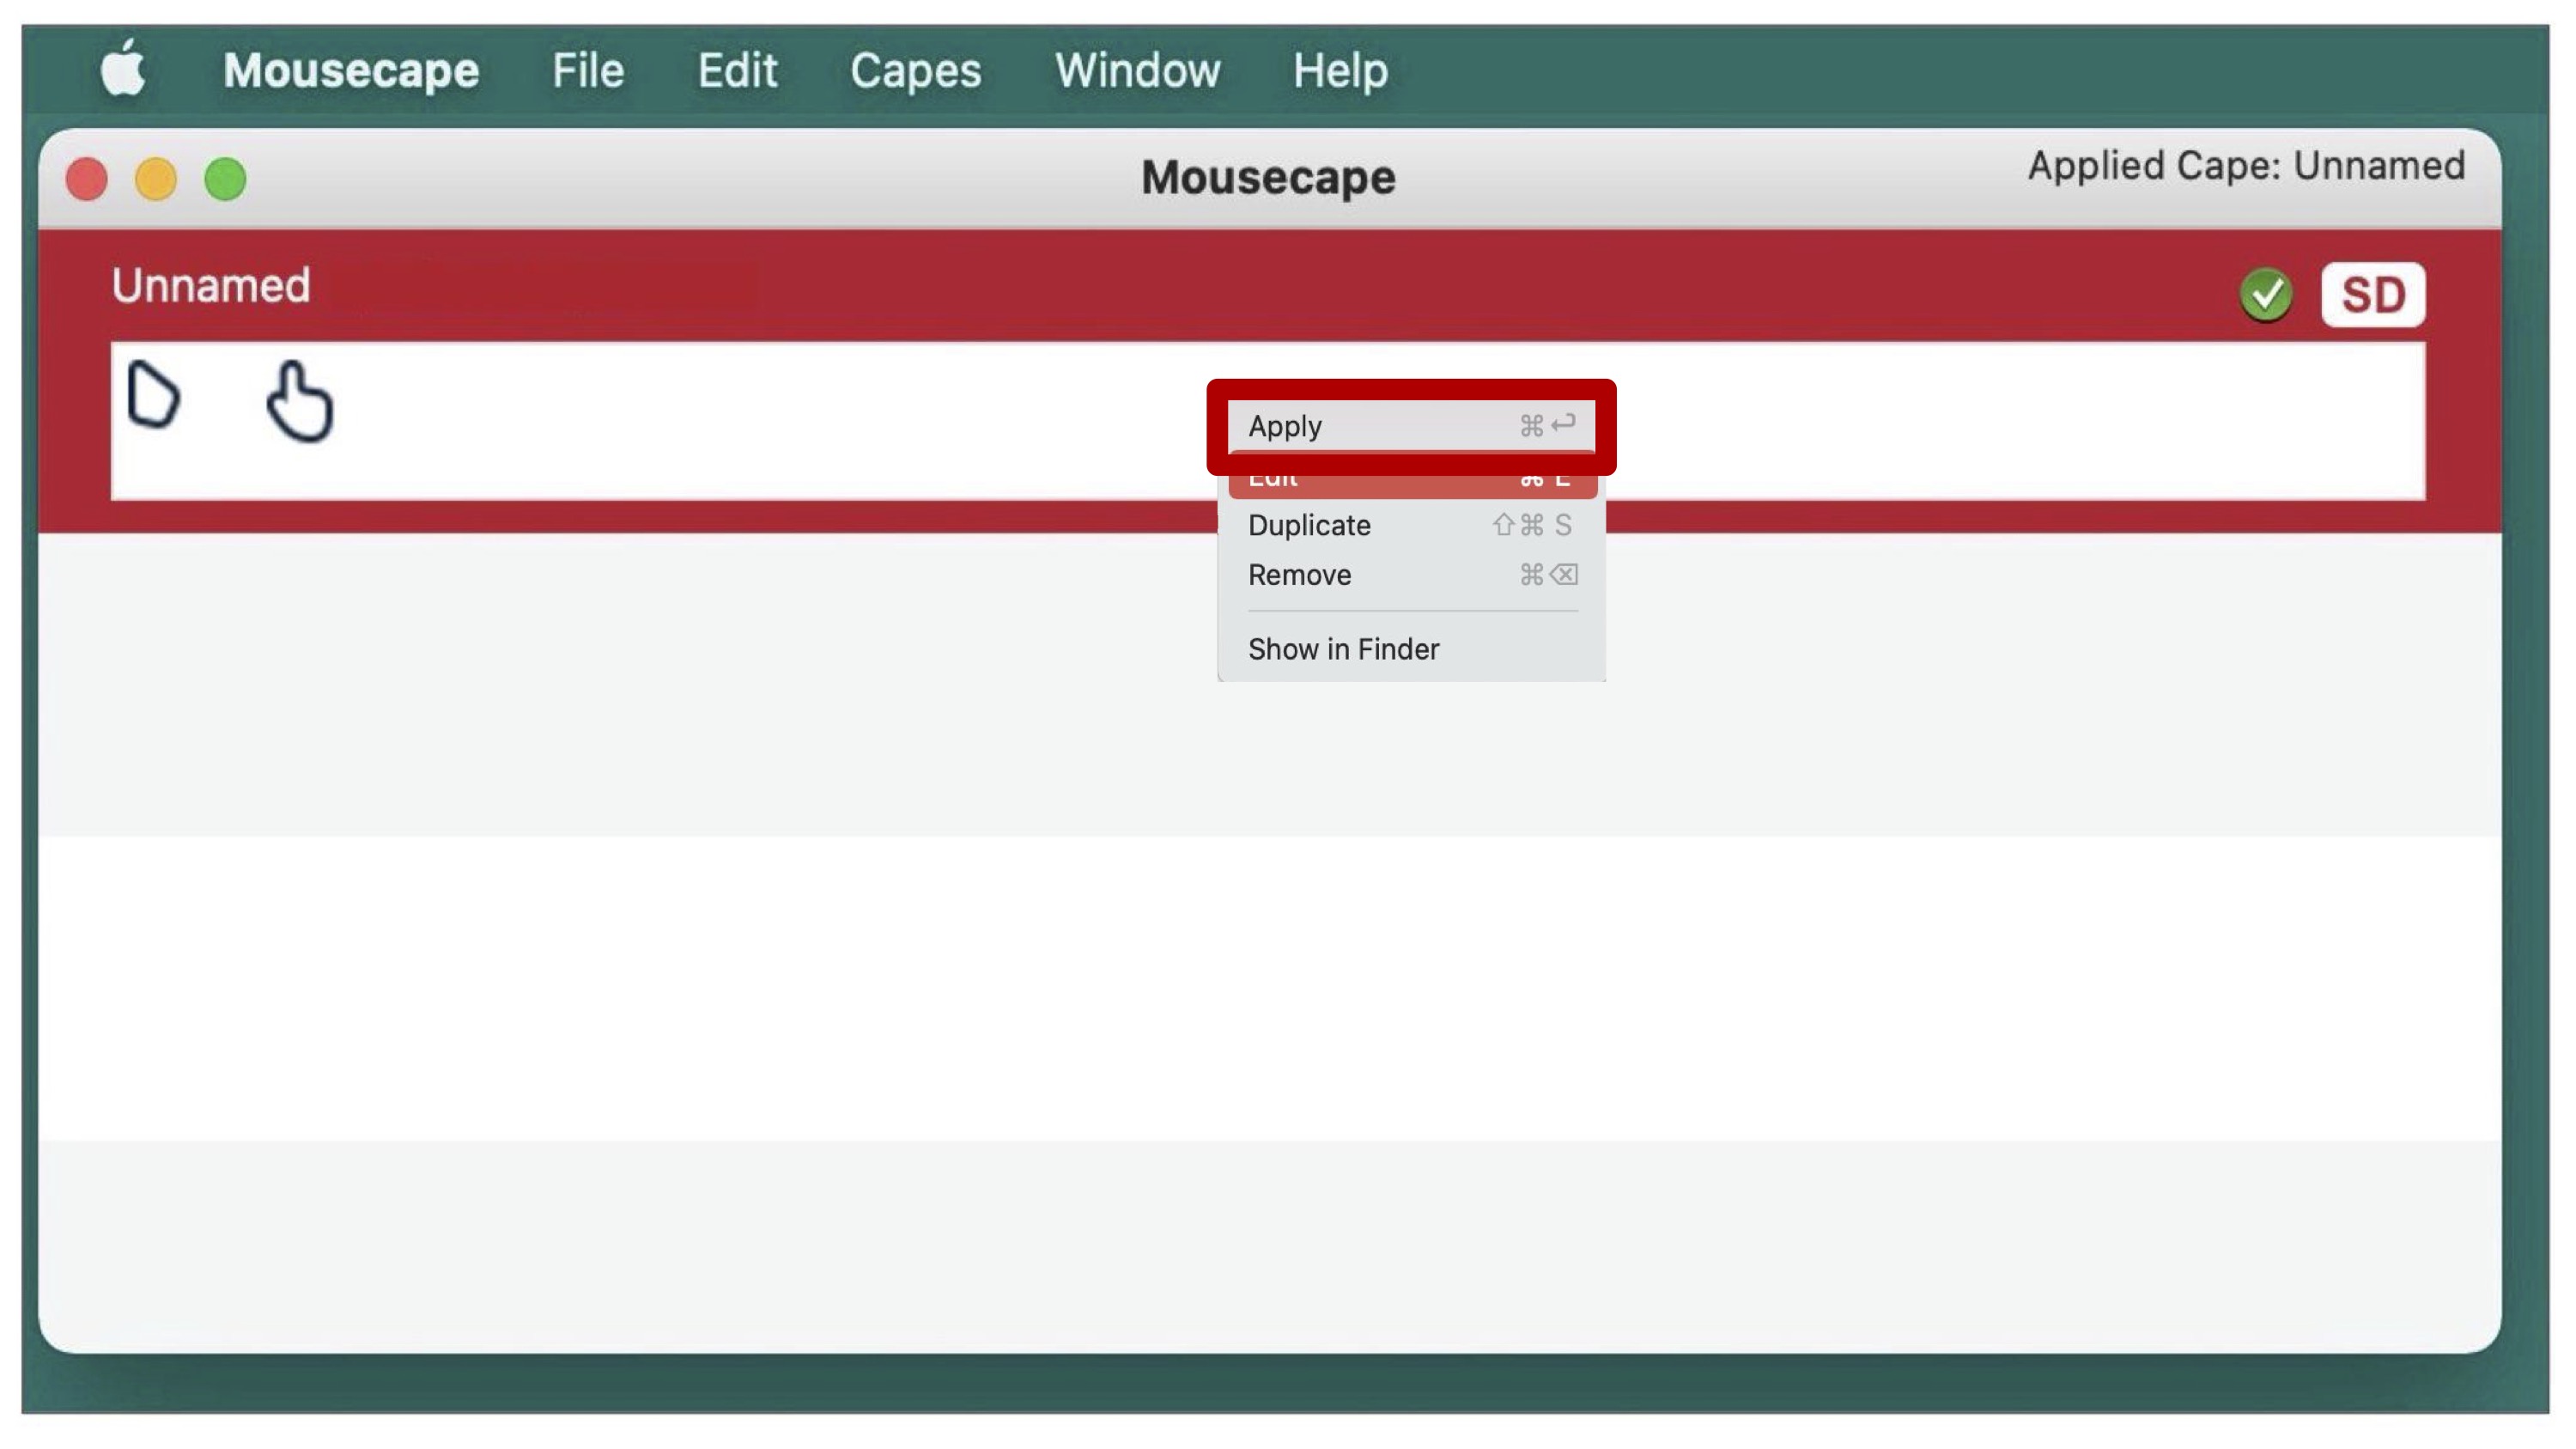Click the pointing hand cursor preview

pos(299,400)
